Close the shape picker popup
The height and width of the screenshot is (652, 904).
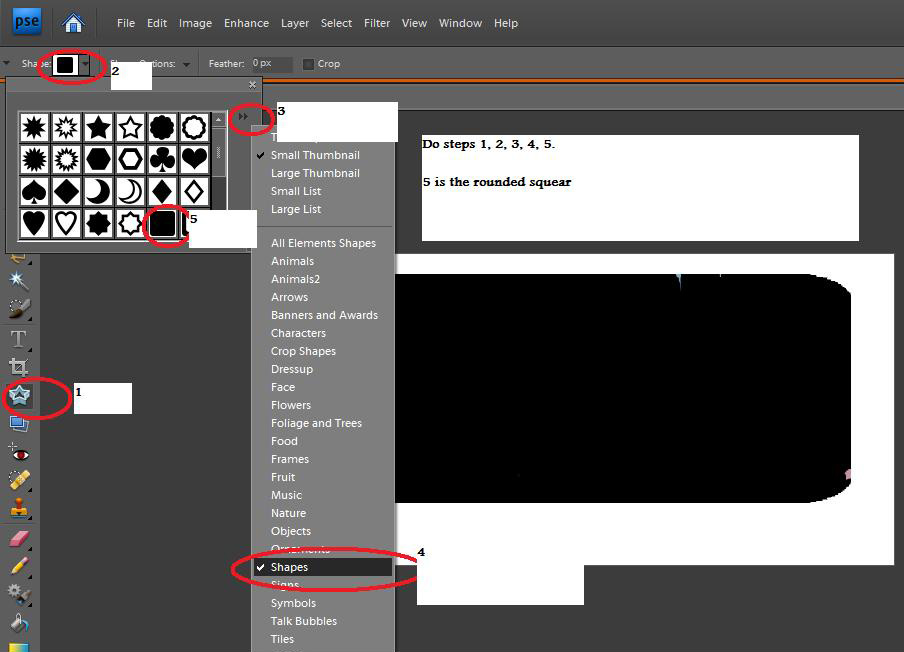(252, 85)
